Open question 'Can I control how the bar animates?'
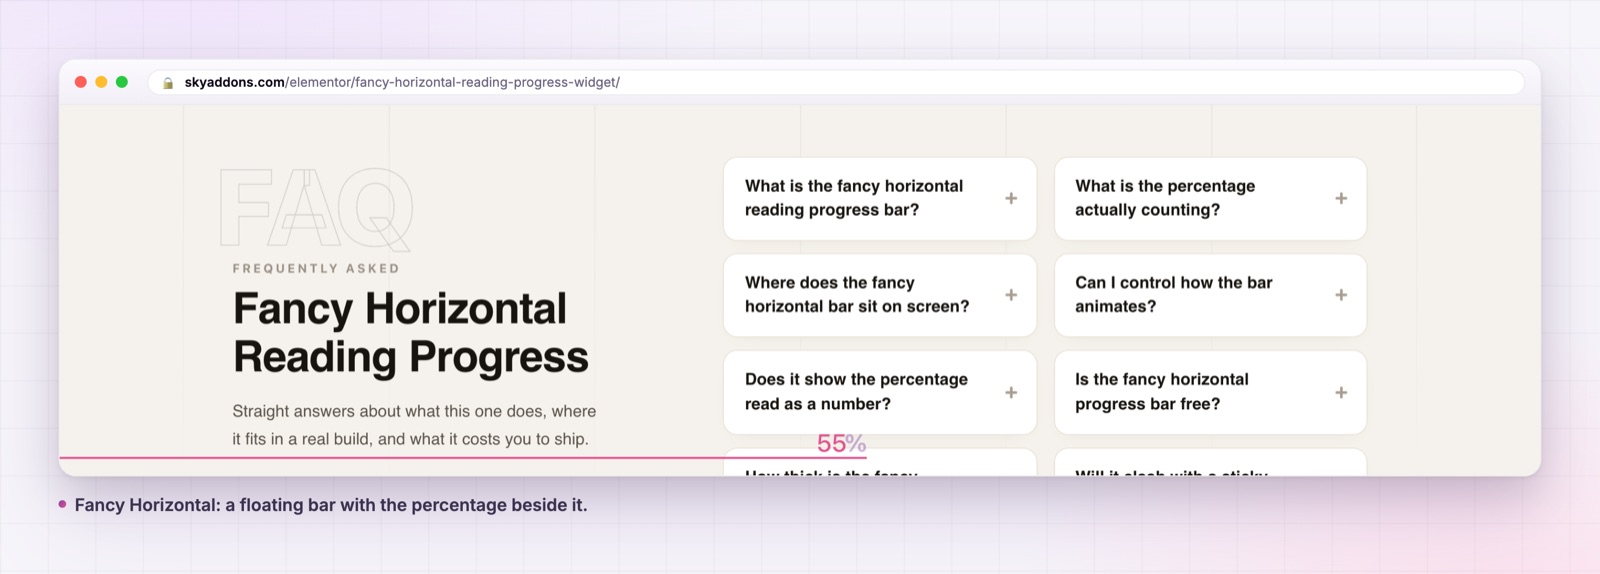Image resolution: width=1600 pixels, height=574 pixels. click(x=1210, y=295)
